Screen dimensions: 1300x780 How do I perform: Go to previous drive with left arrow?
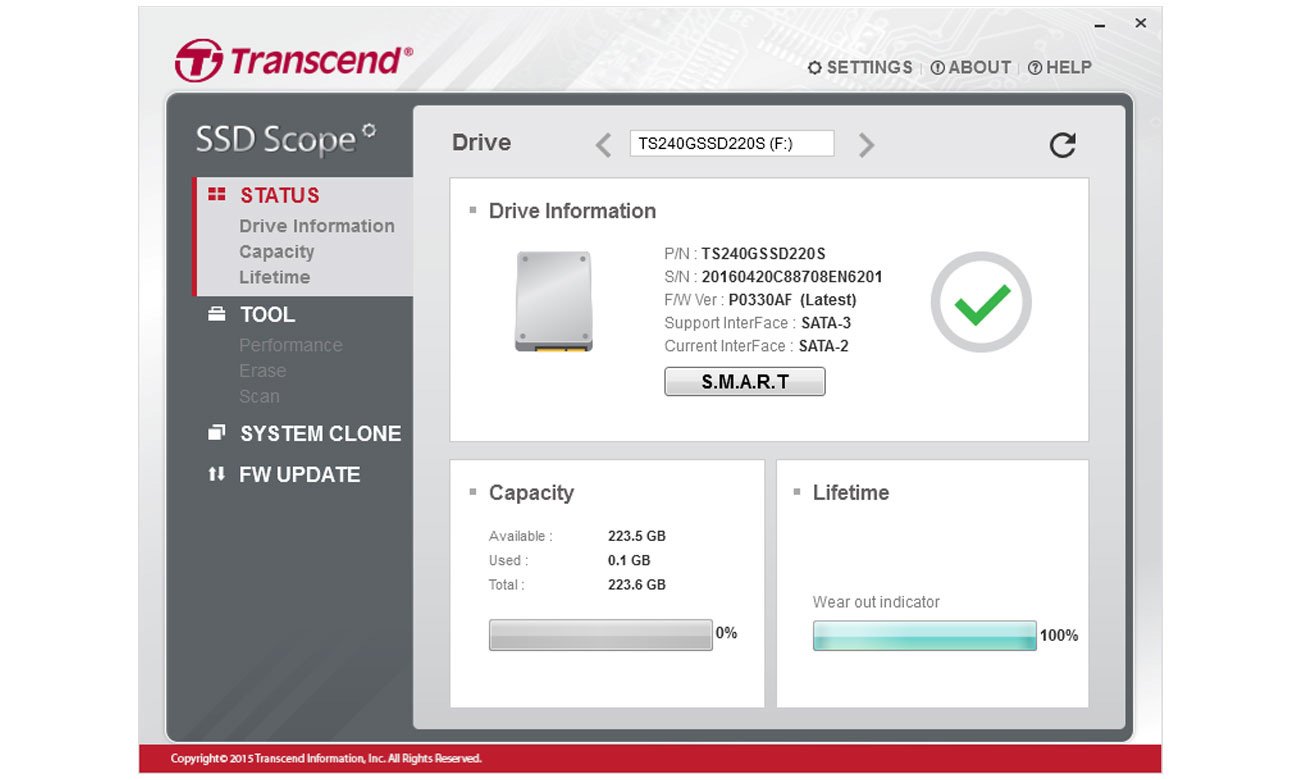[x=603, y=145]
